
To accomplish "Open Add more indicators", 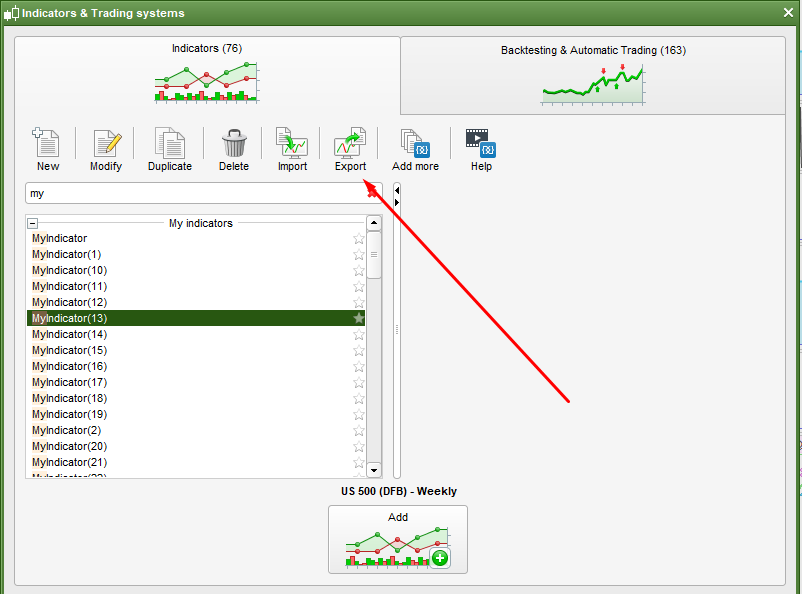I will [415, 150].
